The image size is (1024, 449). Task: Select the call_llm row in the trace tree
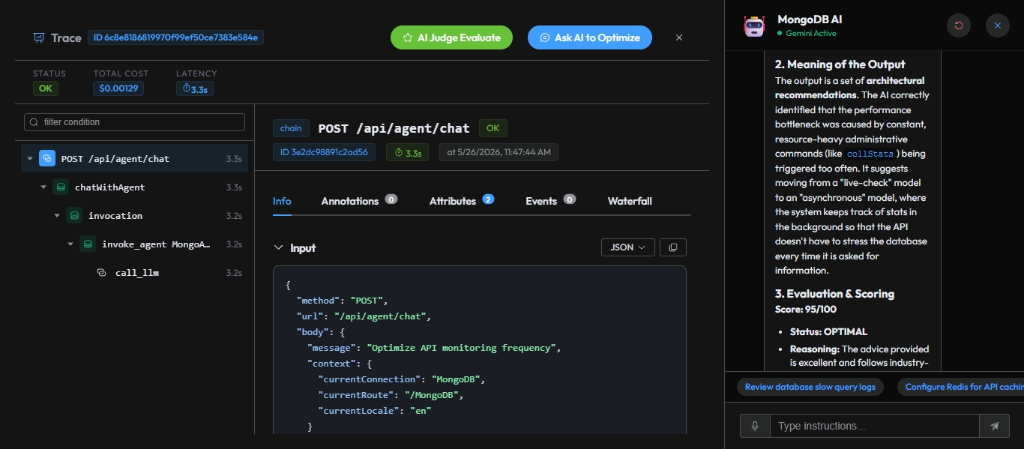(135, 273)
